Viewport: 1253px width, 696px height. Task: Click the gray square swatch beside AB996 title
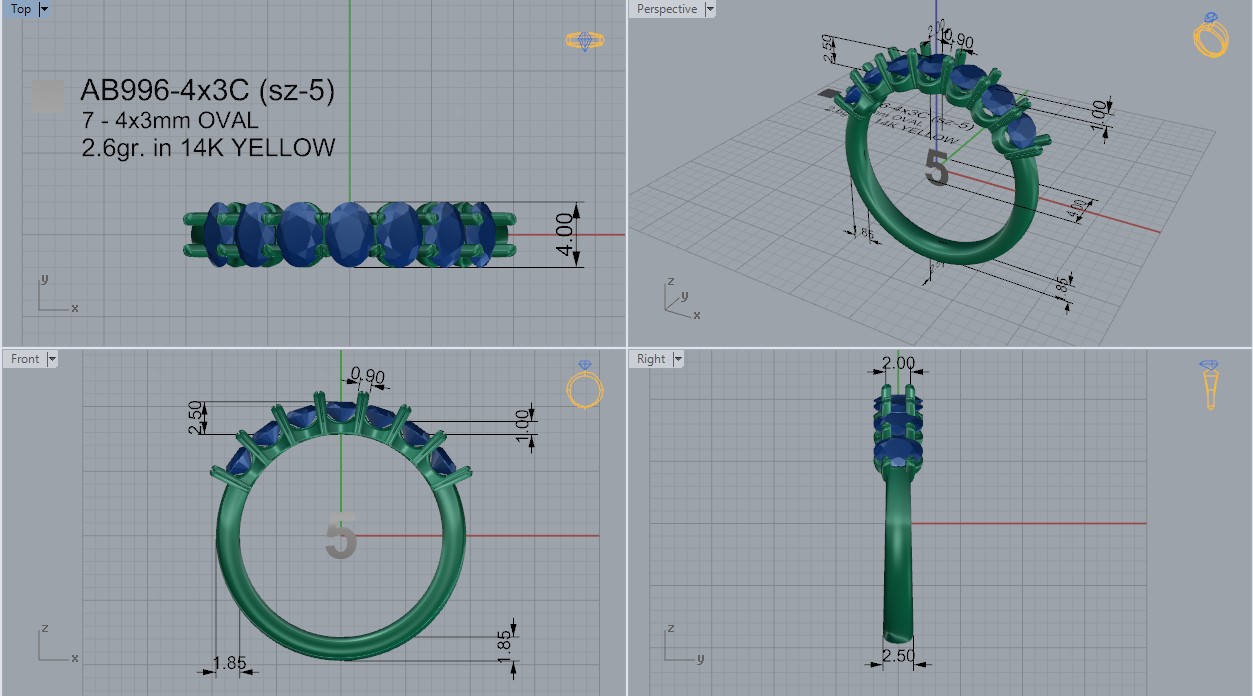(x=48, y=97)
